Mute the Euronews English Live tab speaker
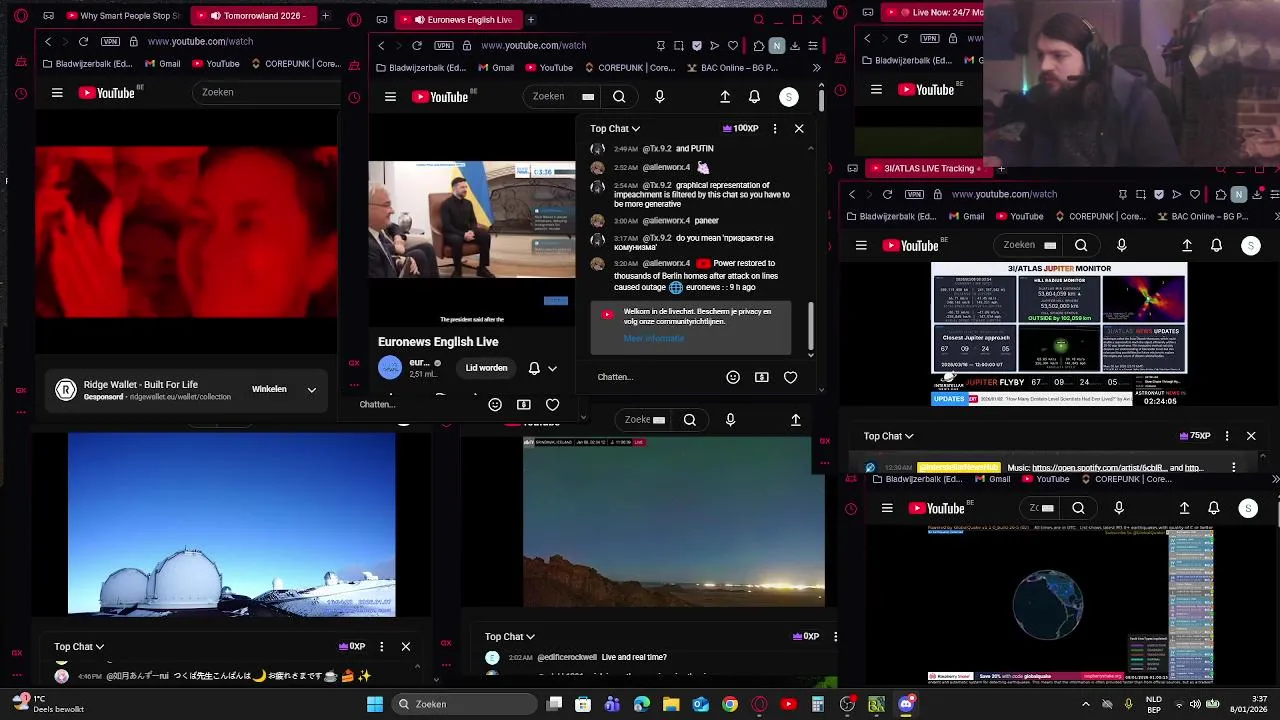1280x720 pixels. (419, 20)
